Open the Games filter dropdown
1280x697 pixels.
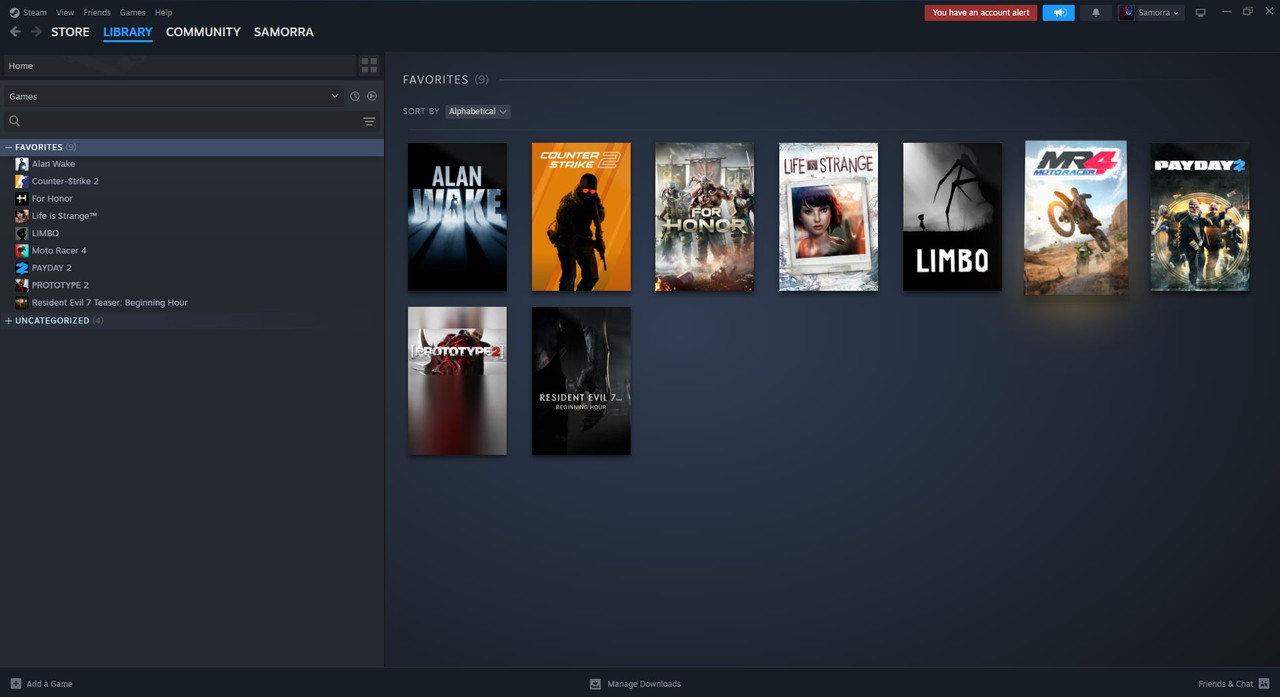[173, 96]
